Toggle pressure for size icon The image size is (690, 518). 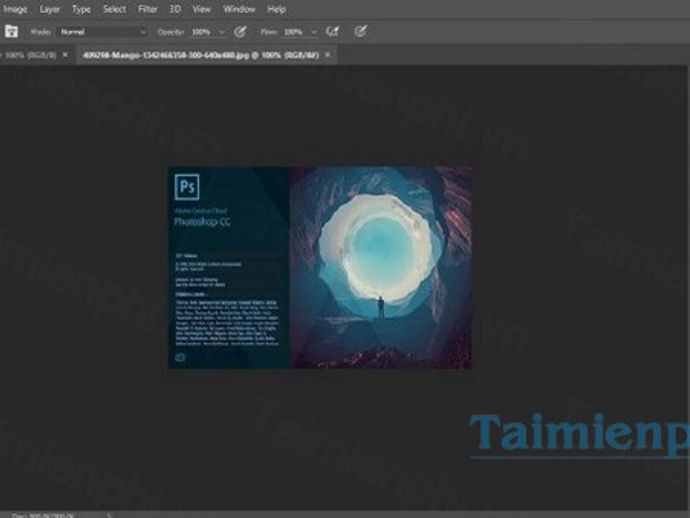click(x=360, y=31)
